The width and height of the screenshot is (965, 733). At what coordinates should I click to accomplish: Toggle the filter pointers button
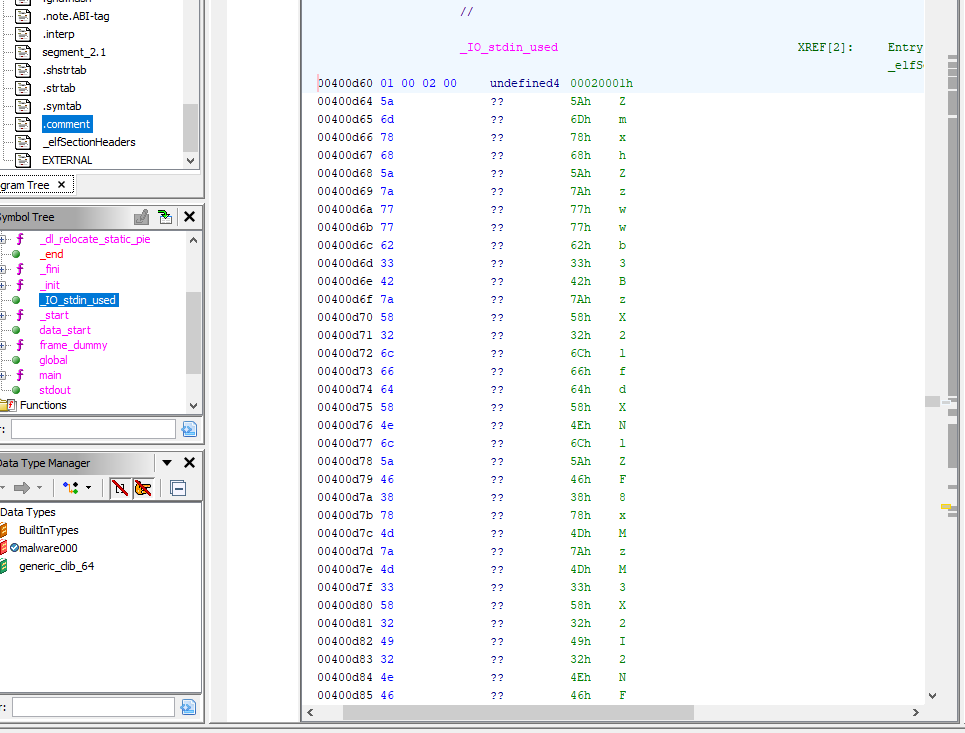143,488
